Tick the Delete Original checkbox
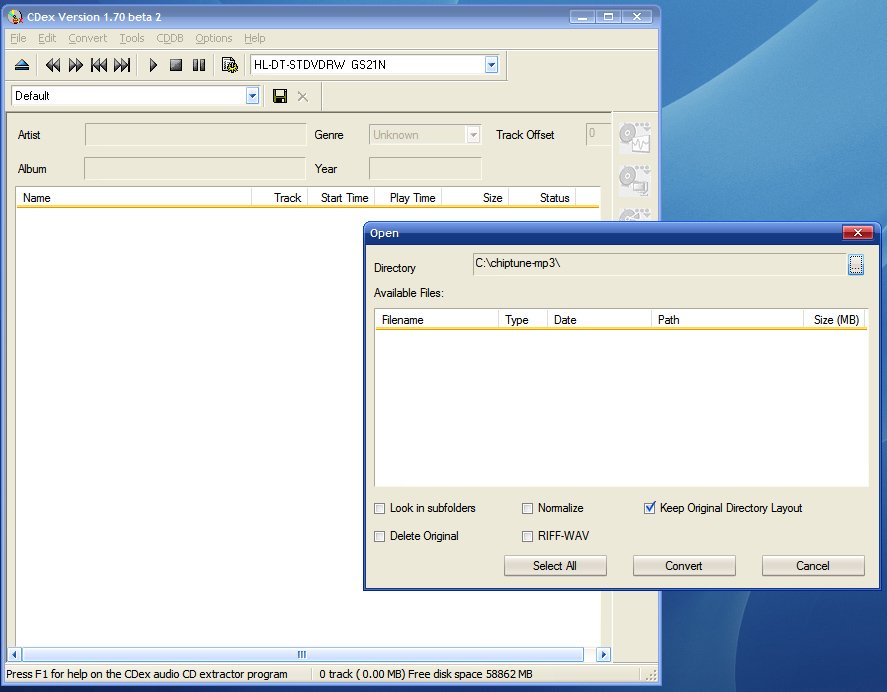Screen dimensions: 887x692 (x=380, y=536)
